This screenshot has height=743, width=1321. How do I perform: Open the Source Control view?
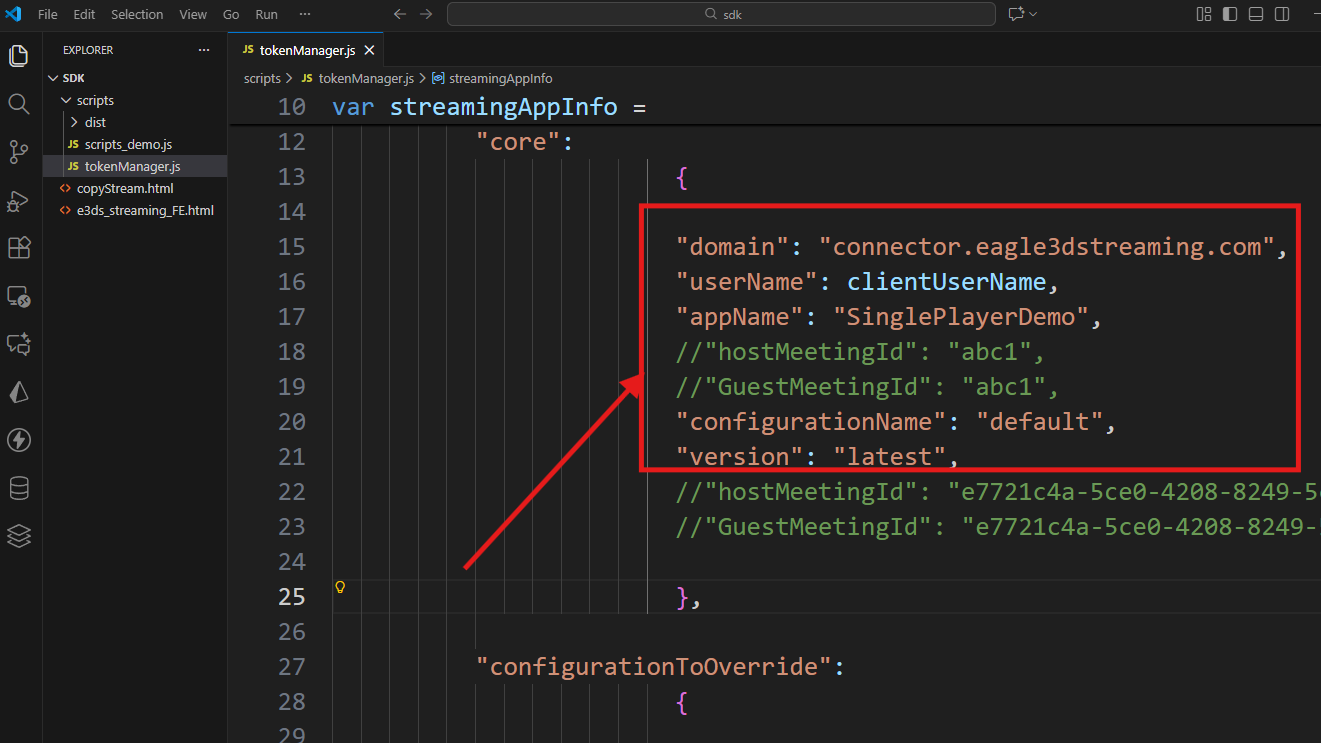tap(18, 152)
